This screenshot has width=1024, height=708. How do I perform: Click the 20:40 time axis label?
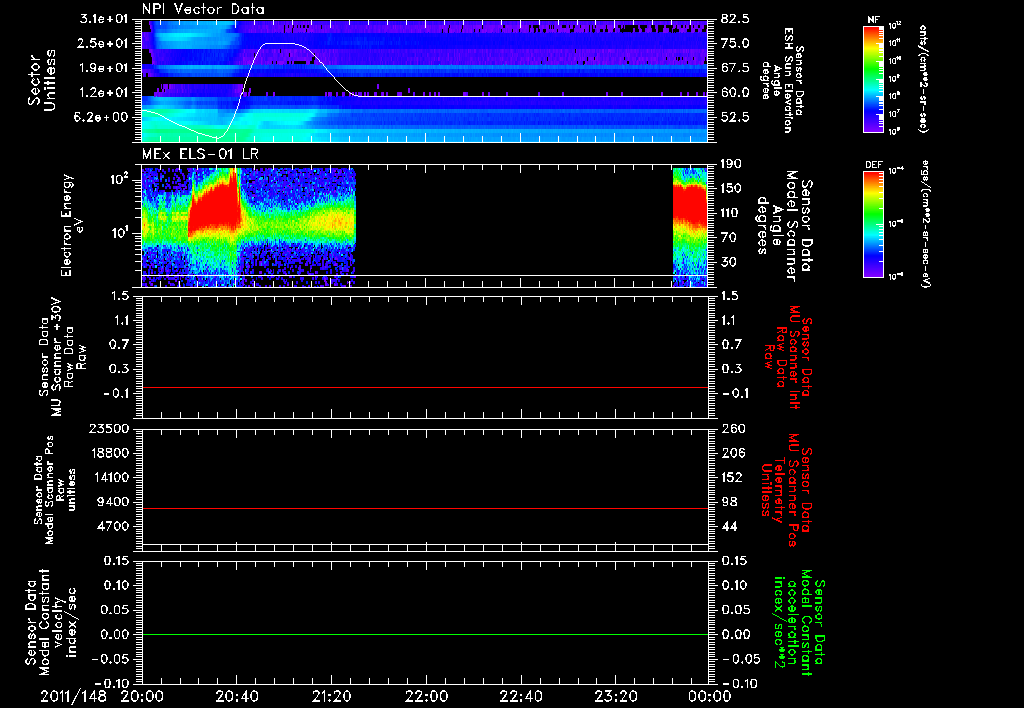click(236, 696)
